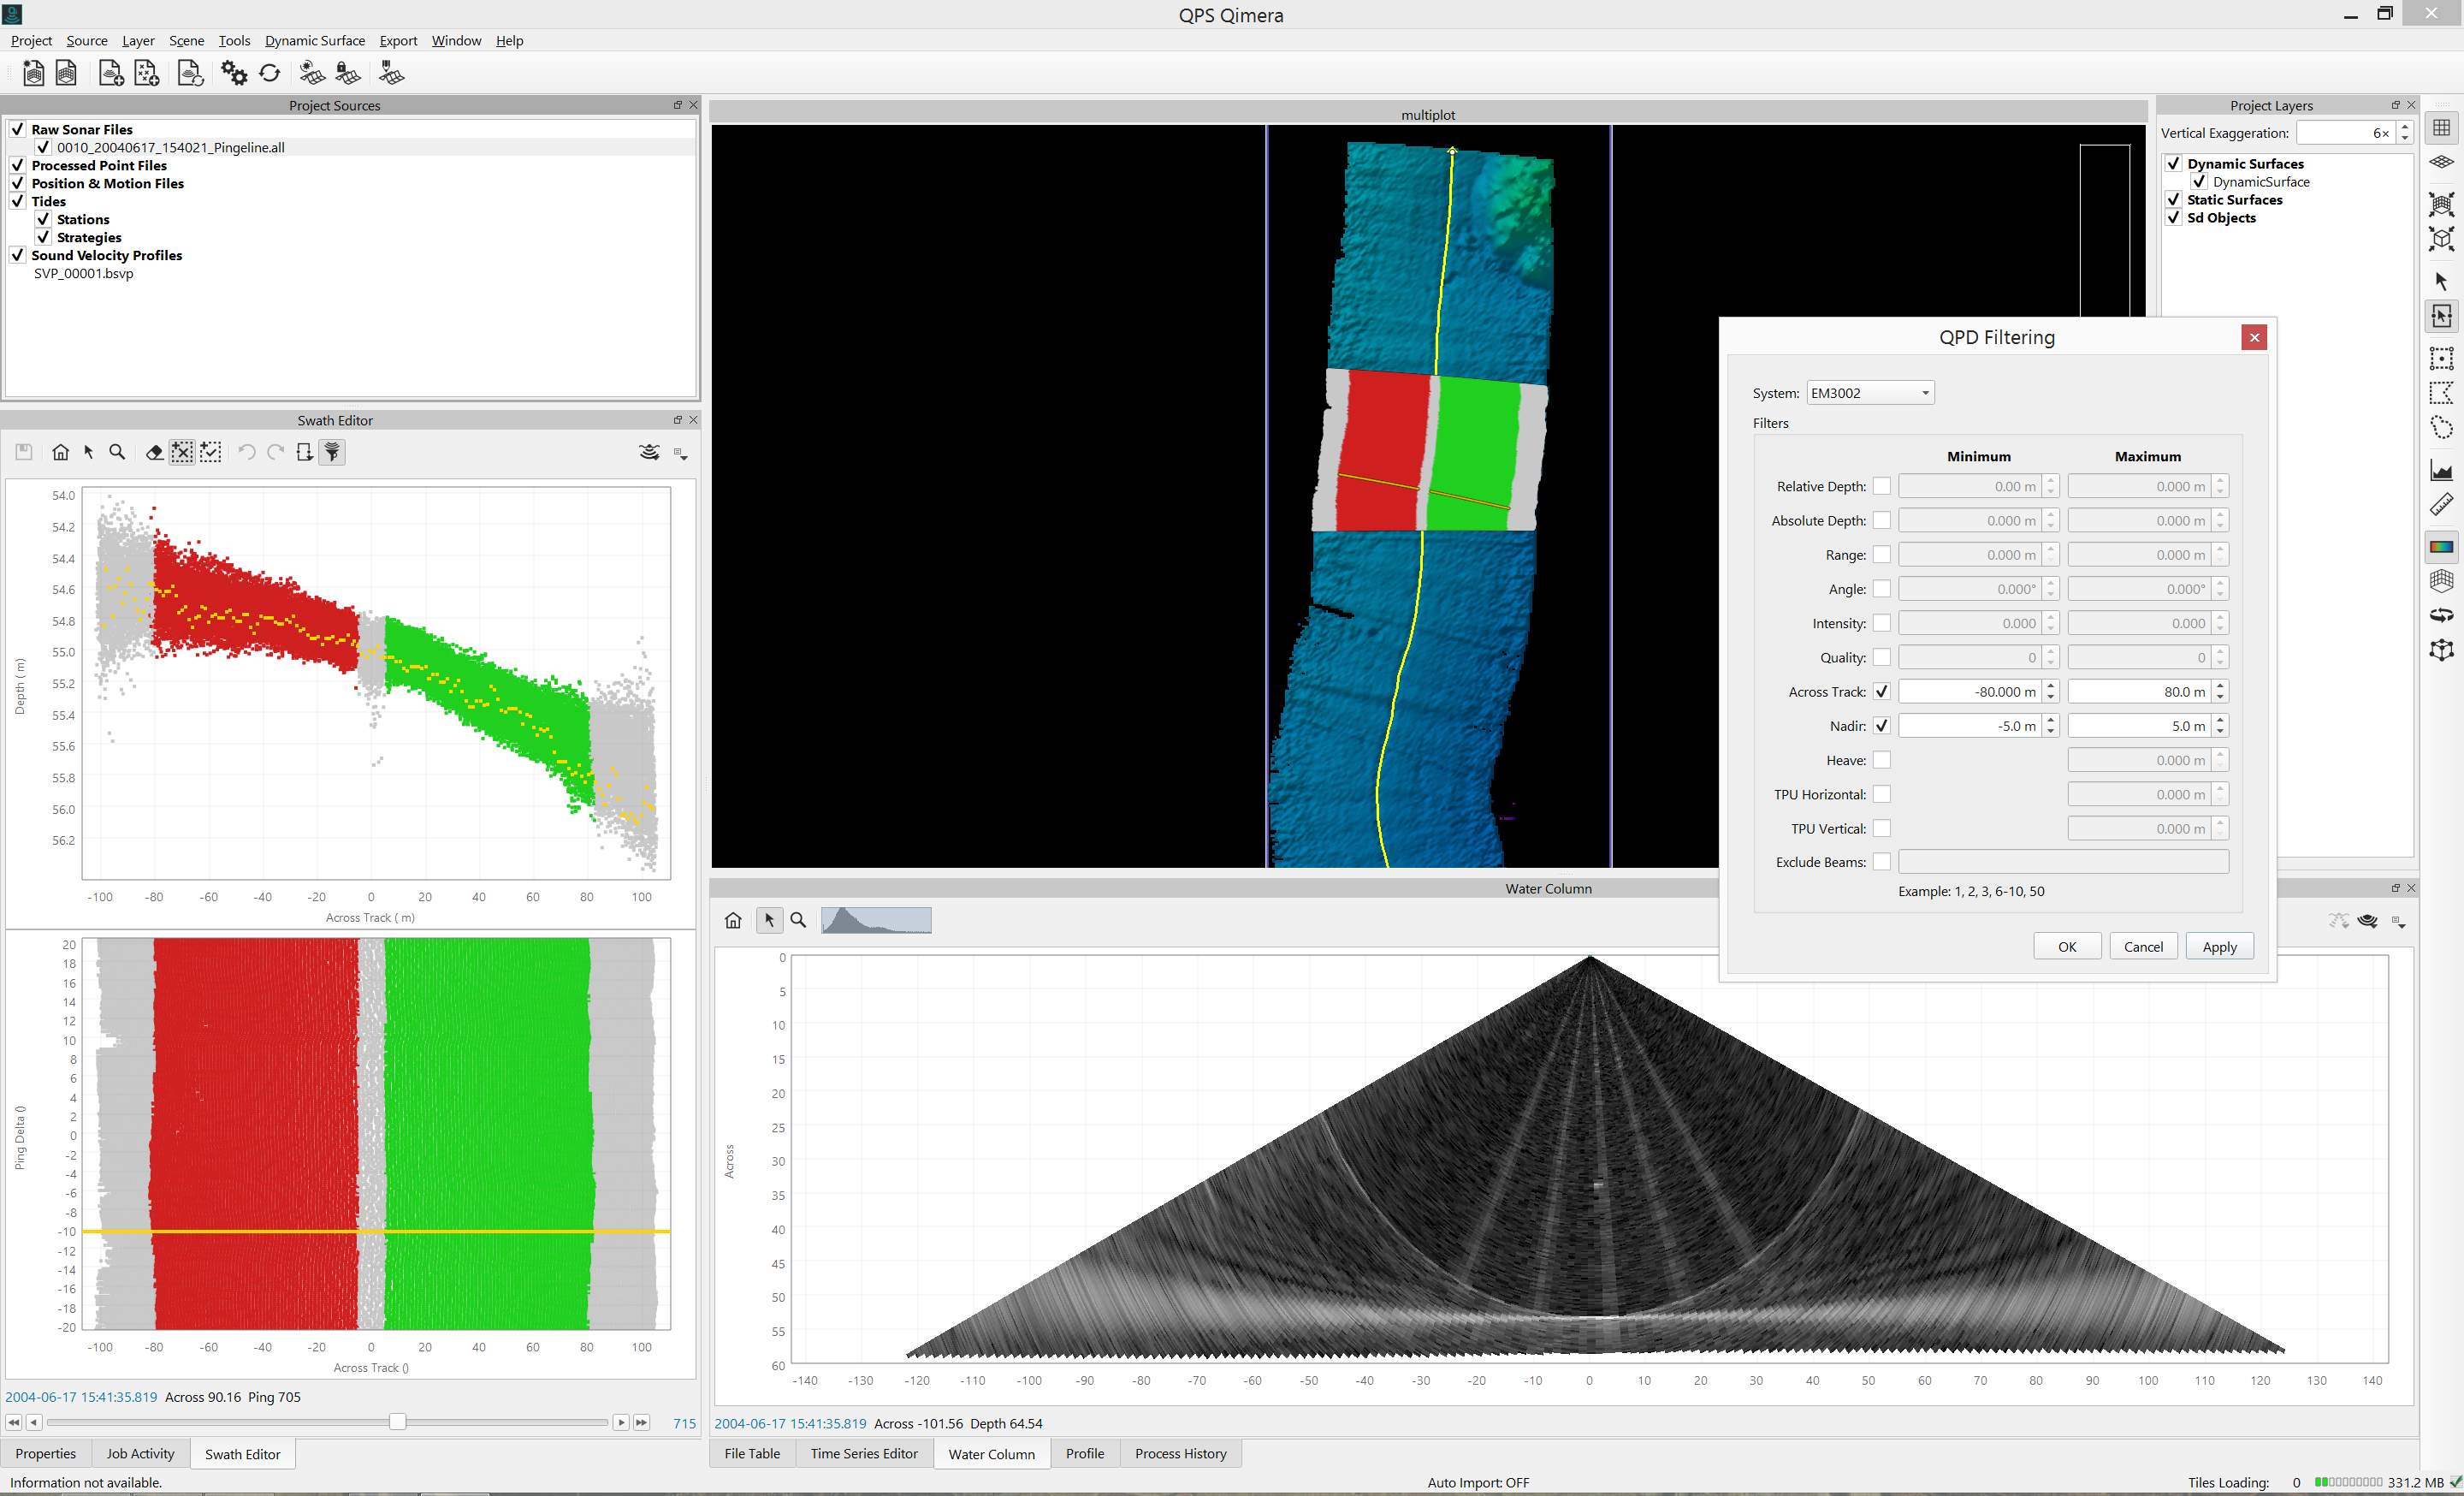Click the processing settings gears icon
This screenshot has height=1496, width=2464.
tap(234, 73)
